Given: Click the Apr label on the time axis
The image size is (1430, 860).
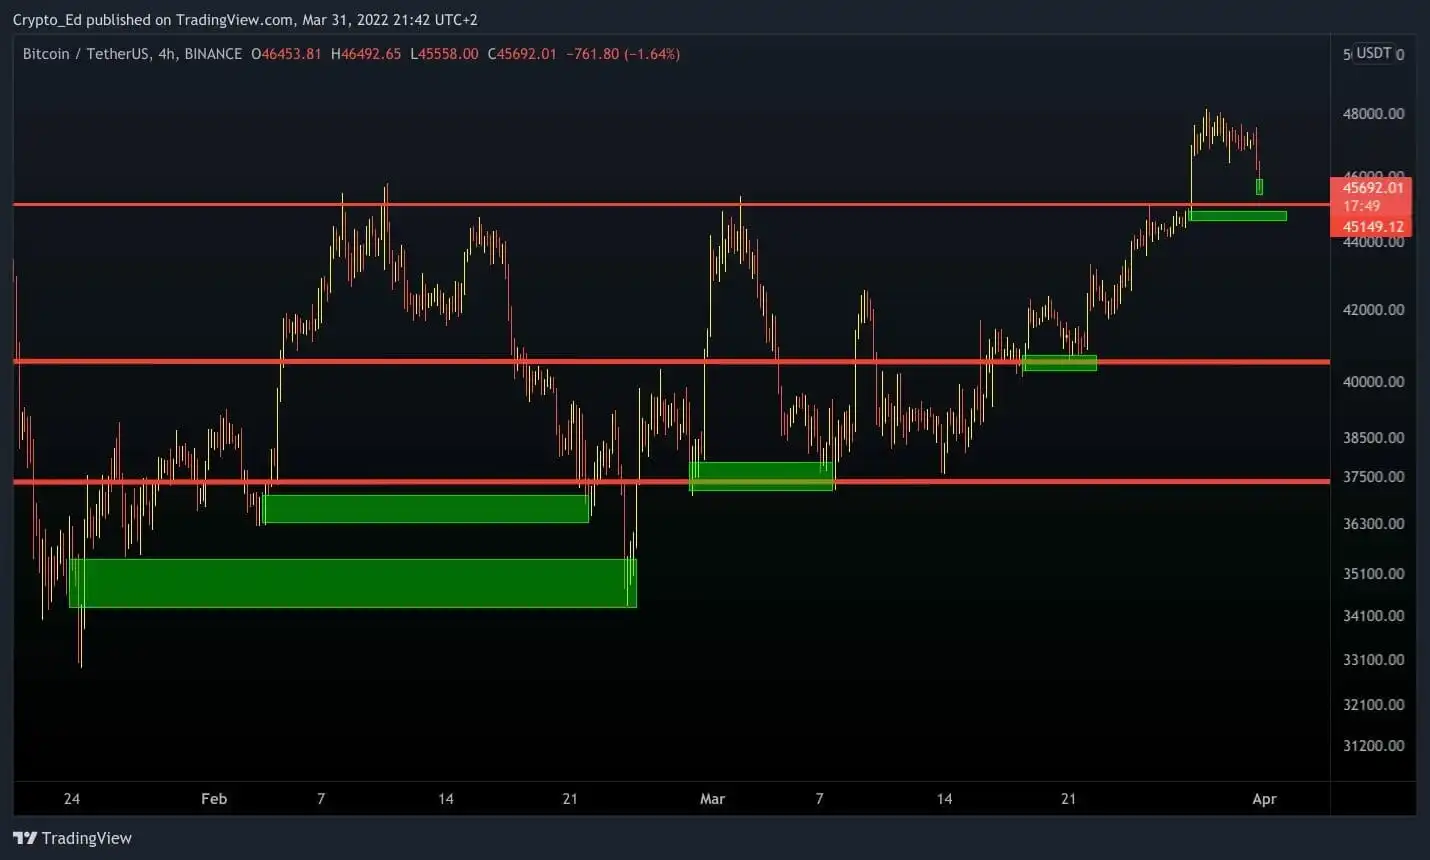Looking at the screenshot, I should click(1264, 799).
